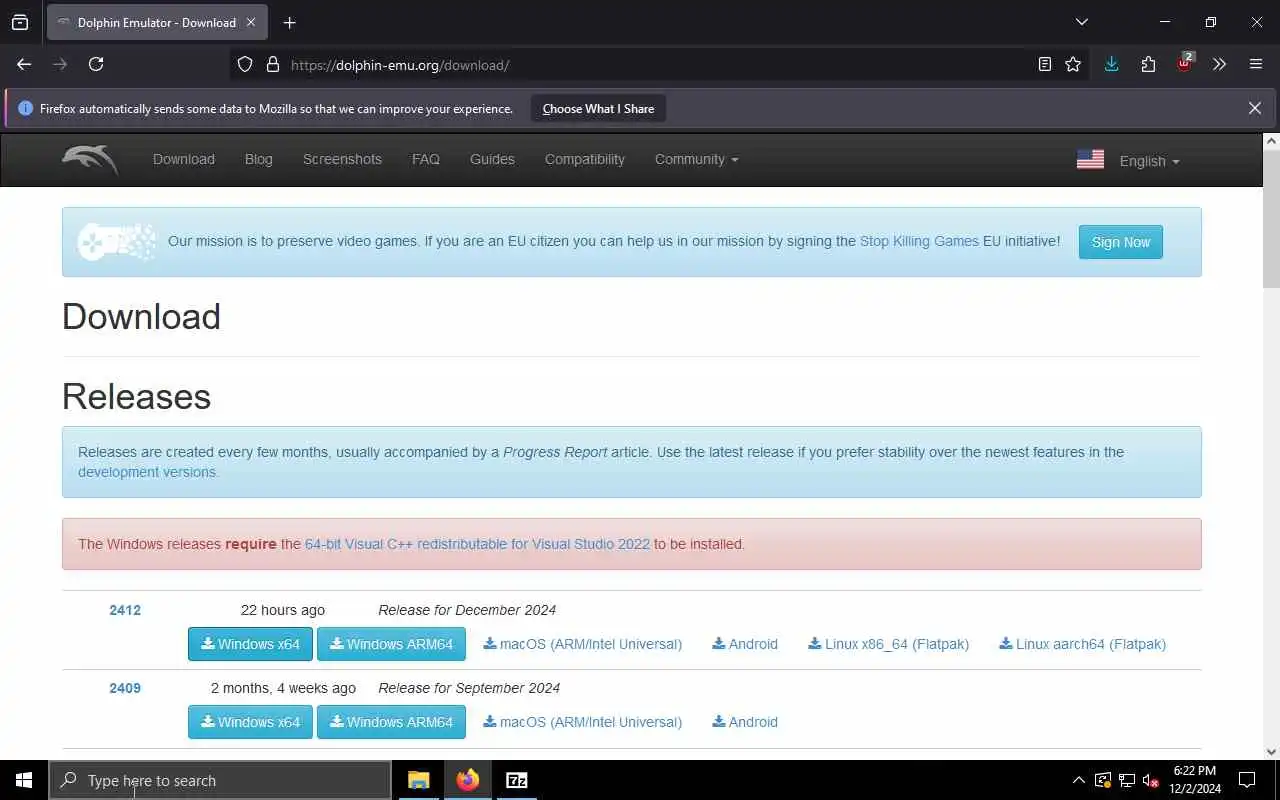Download 2412 Windows x64 build

pyautogui.click(x=250, y=644)
